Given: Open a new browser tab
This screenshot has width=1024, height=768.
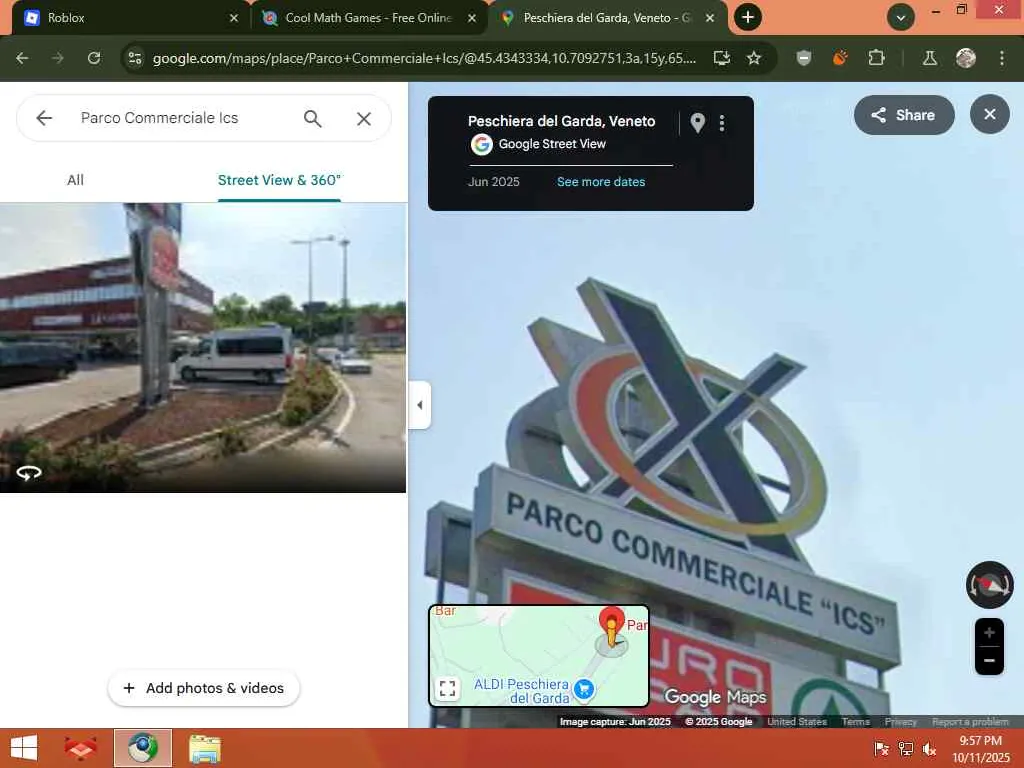Looking at the screenshot, I should (748, 18).
